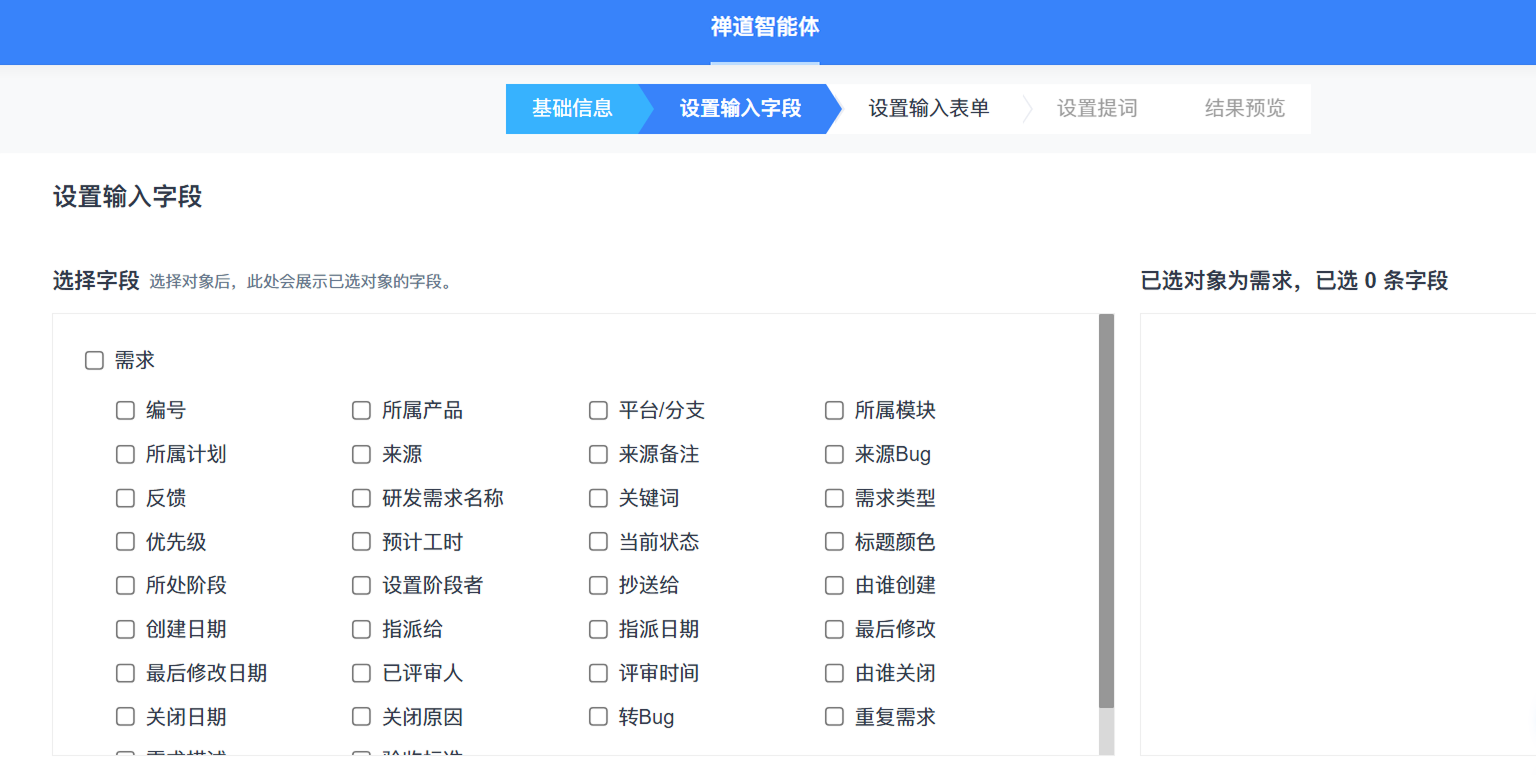This screenshot has height=775, width=1536.
Task: Tick the 创建日期 field
Action: [125, 629]
